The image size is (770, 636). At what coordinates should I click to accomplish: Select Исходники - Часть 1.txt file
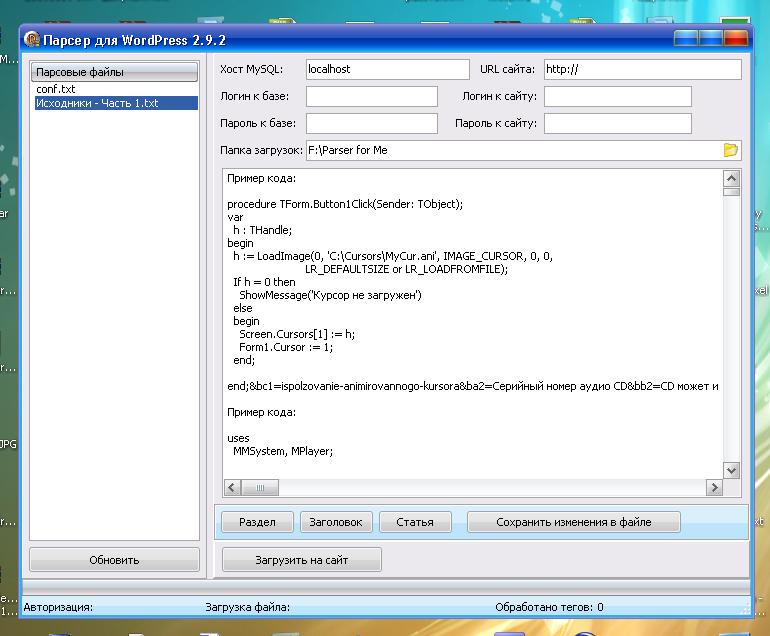coord(97,103)
